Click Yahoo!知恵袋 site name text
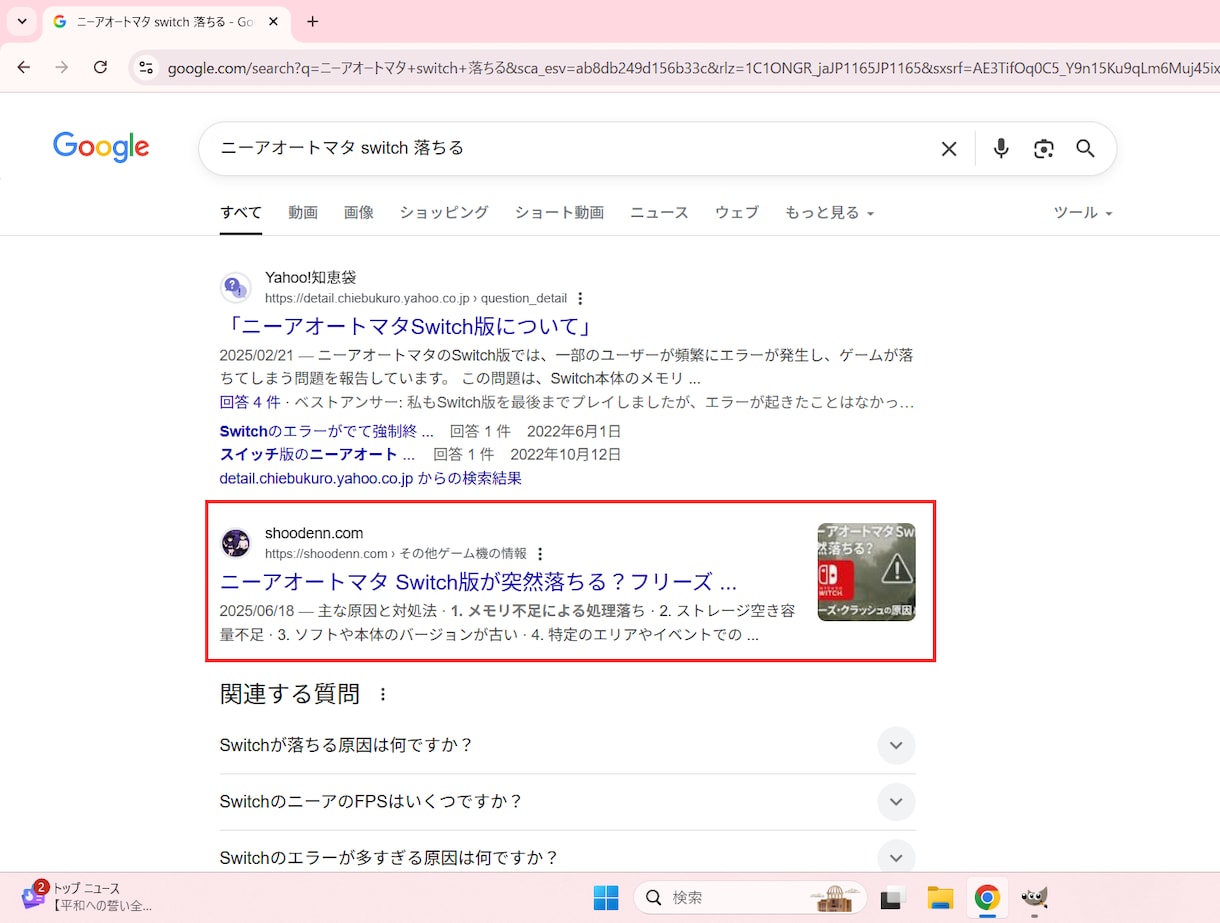This screenshot has width=1220, height=923. [310, 277]
